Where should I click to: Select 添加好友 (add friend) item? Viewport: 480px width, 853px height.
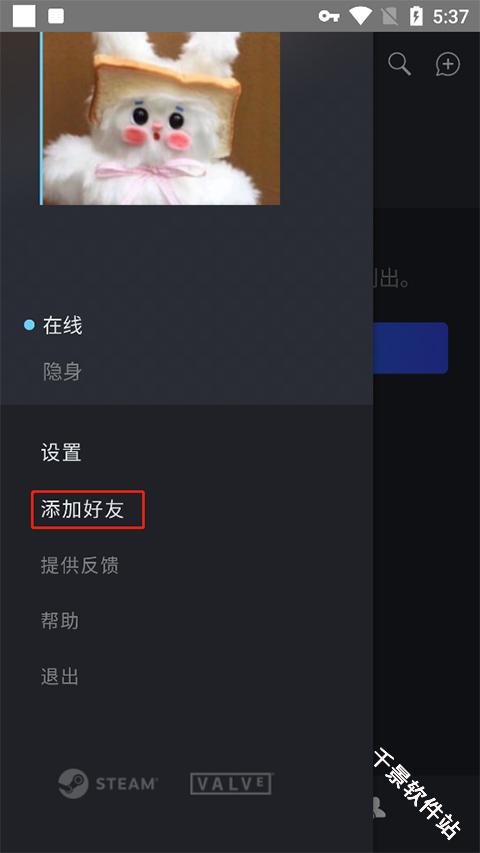pos(83,509)
